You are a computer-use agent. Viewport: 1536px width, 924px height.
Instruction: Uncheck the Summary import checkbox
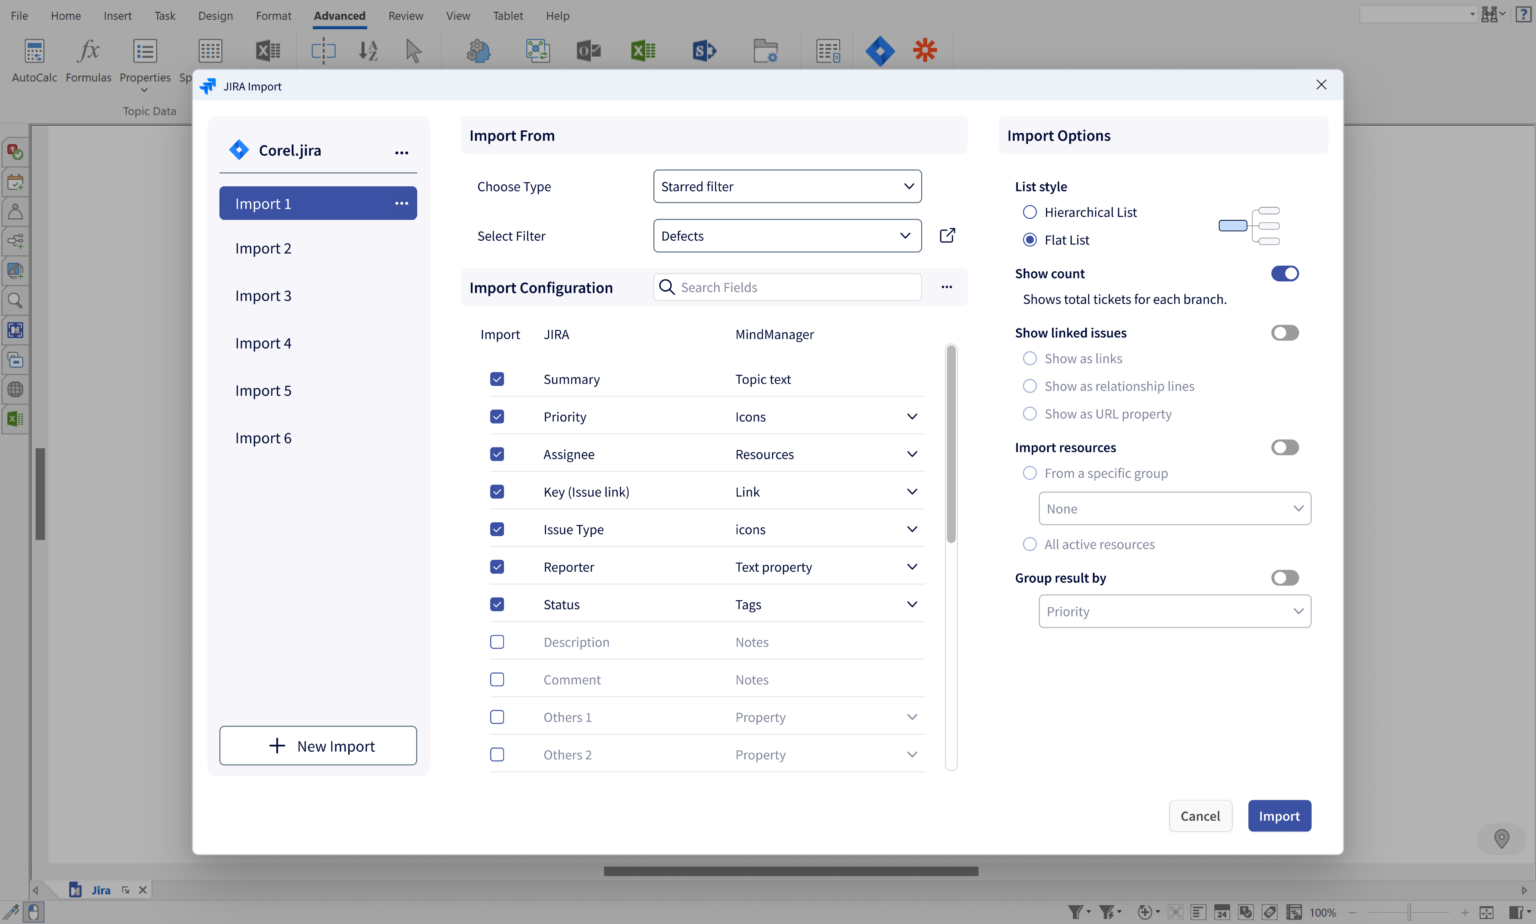click(x=497, y=379)
